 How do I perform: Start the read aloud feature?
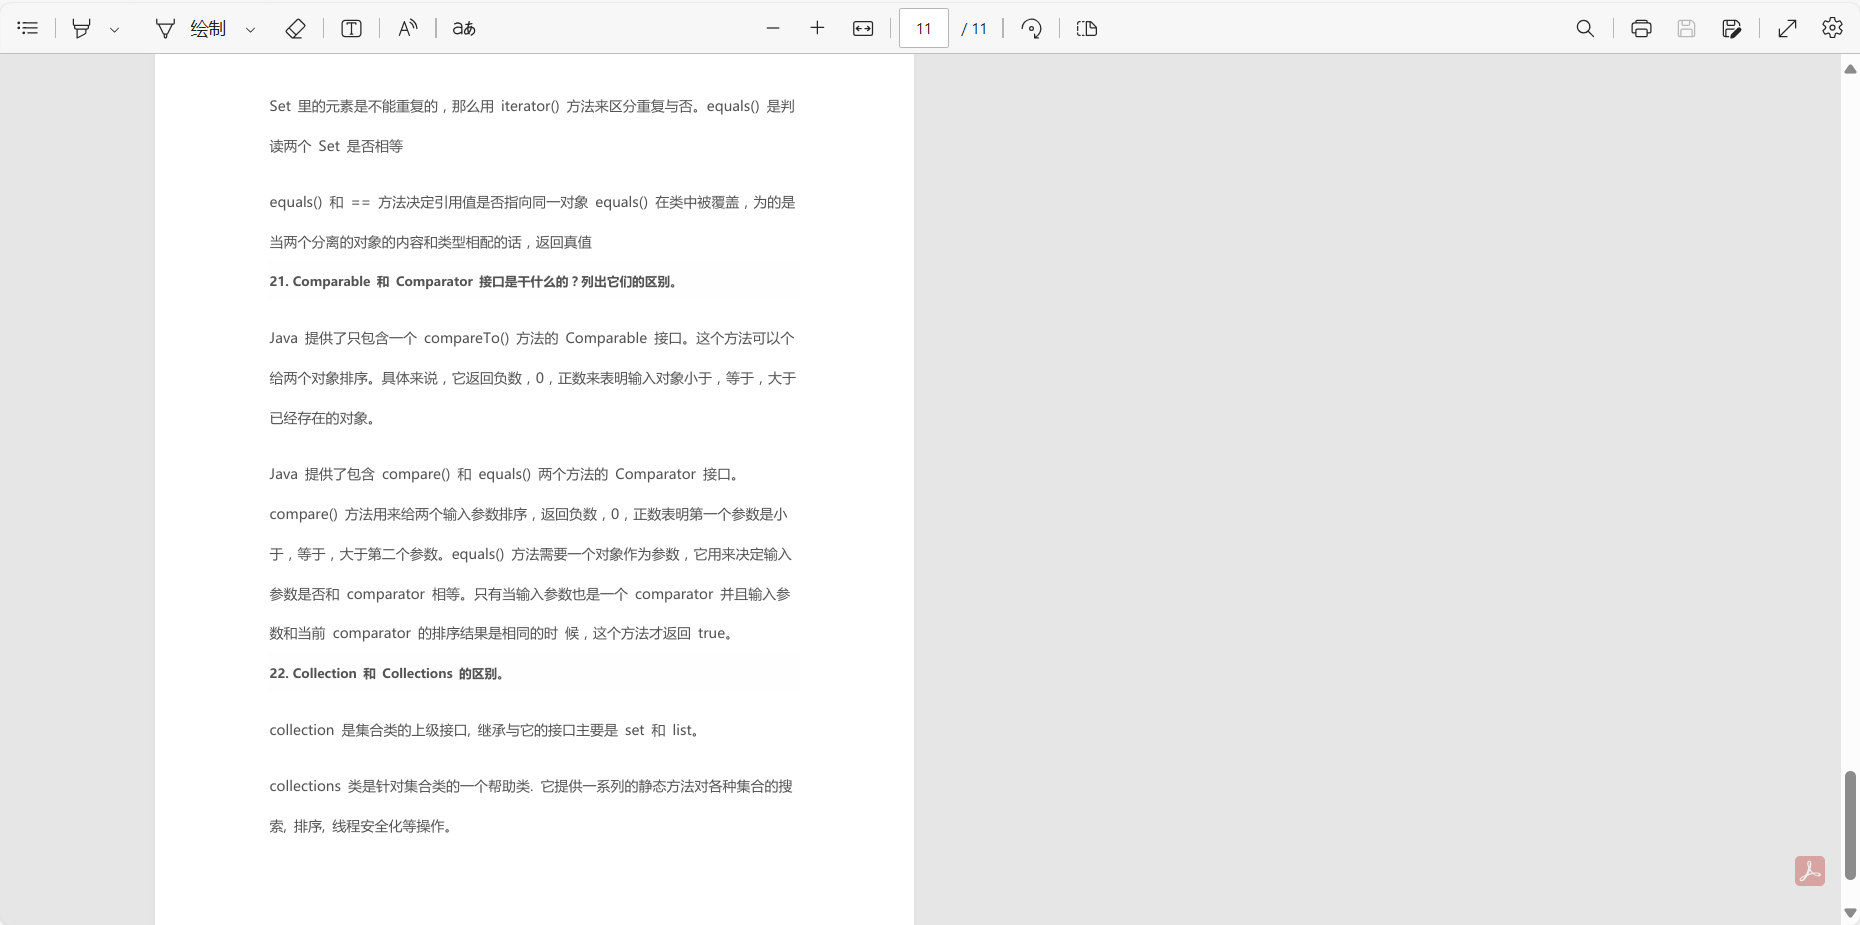407,28
